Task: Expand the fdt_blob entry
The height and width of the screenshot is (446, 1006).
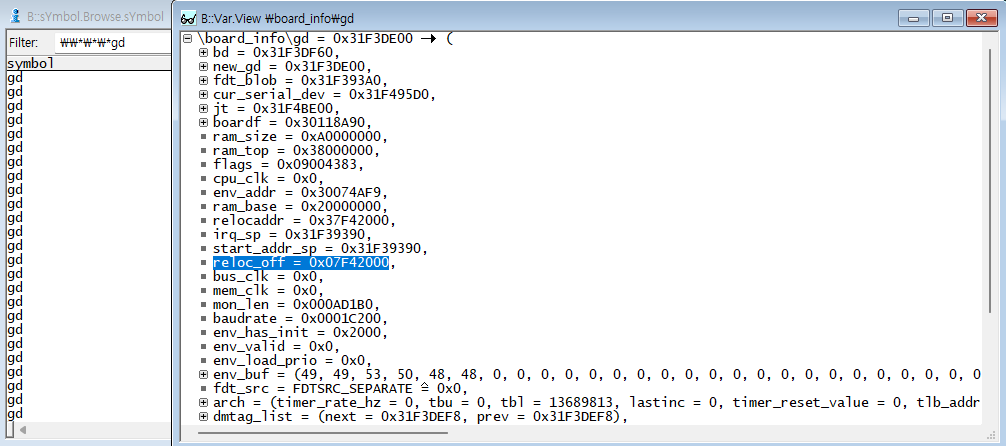Action: [x=203, y=80]
